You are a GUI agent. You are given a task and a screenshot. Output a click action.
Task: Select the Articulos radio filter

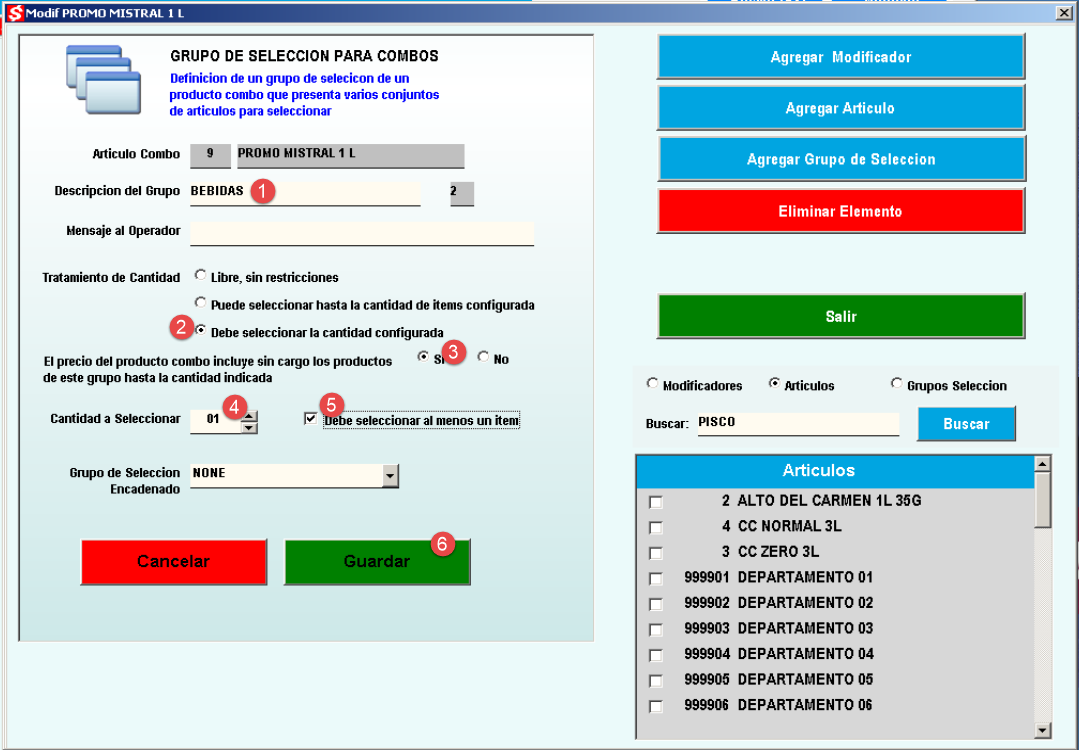pos(774,383)
